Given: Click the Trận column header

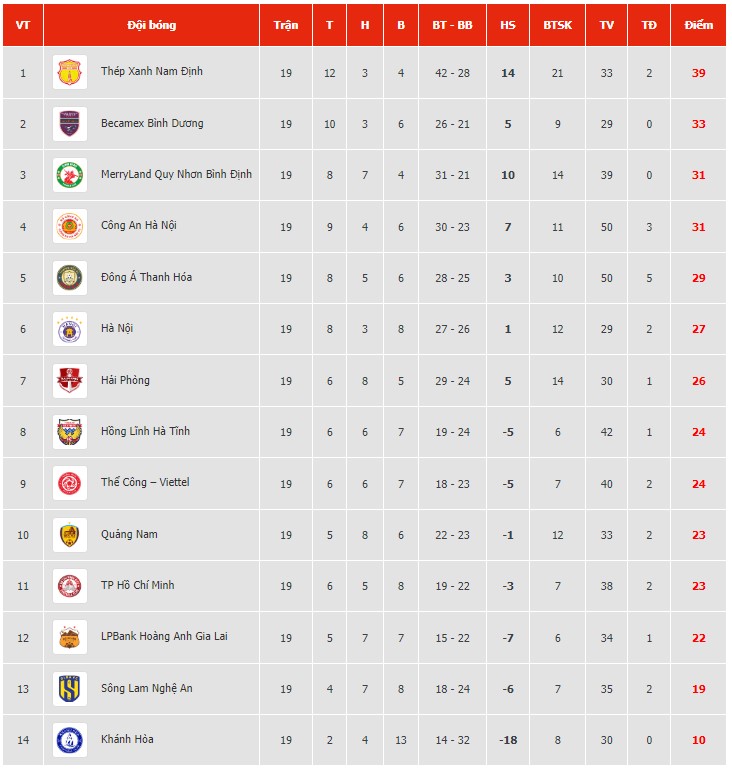Looking at the screenshot, I should coord(286,25).
